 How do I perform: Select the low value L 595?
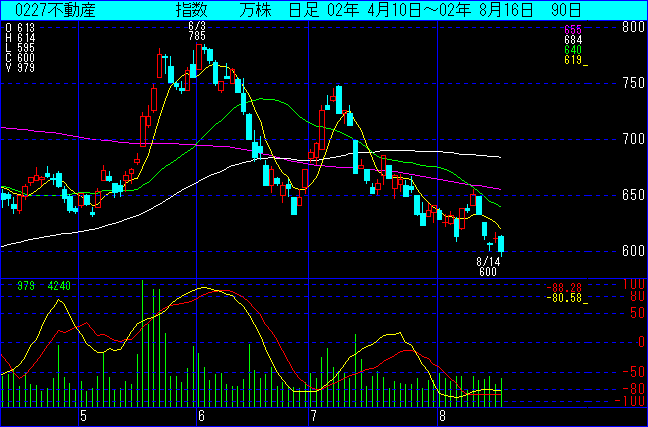click(20, 48)
